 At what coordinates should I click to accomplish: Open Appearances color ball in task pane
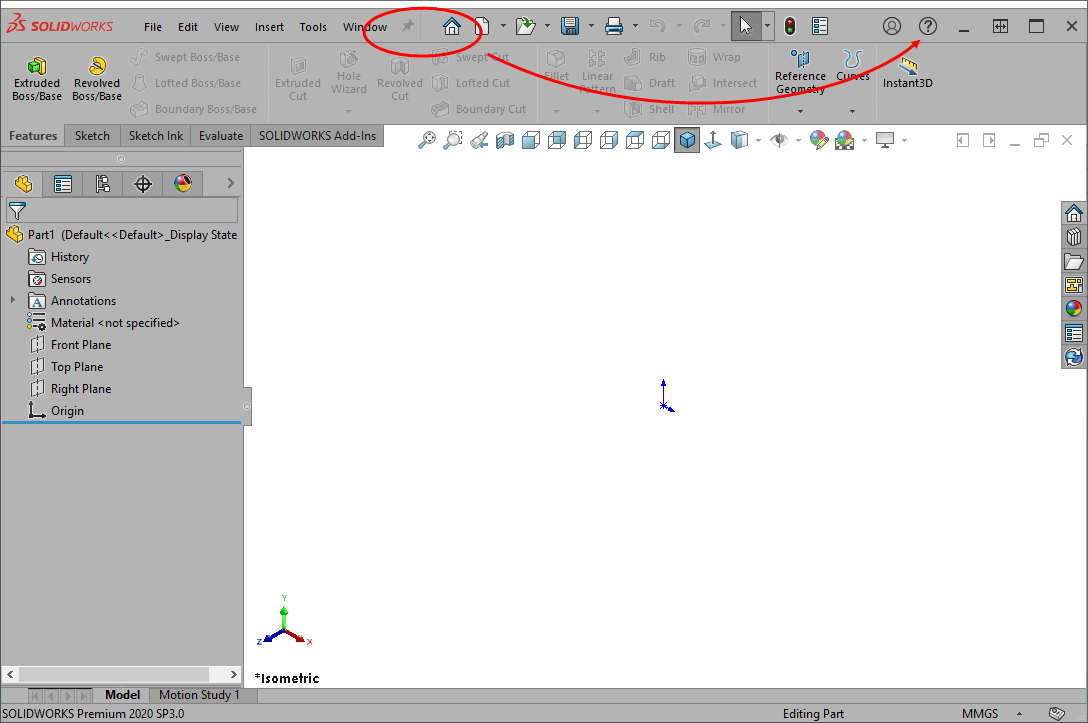(x=1073, y=309)
